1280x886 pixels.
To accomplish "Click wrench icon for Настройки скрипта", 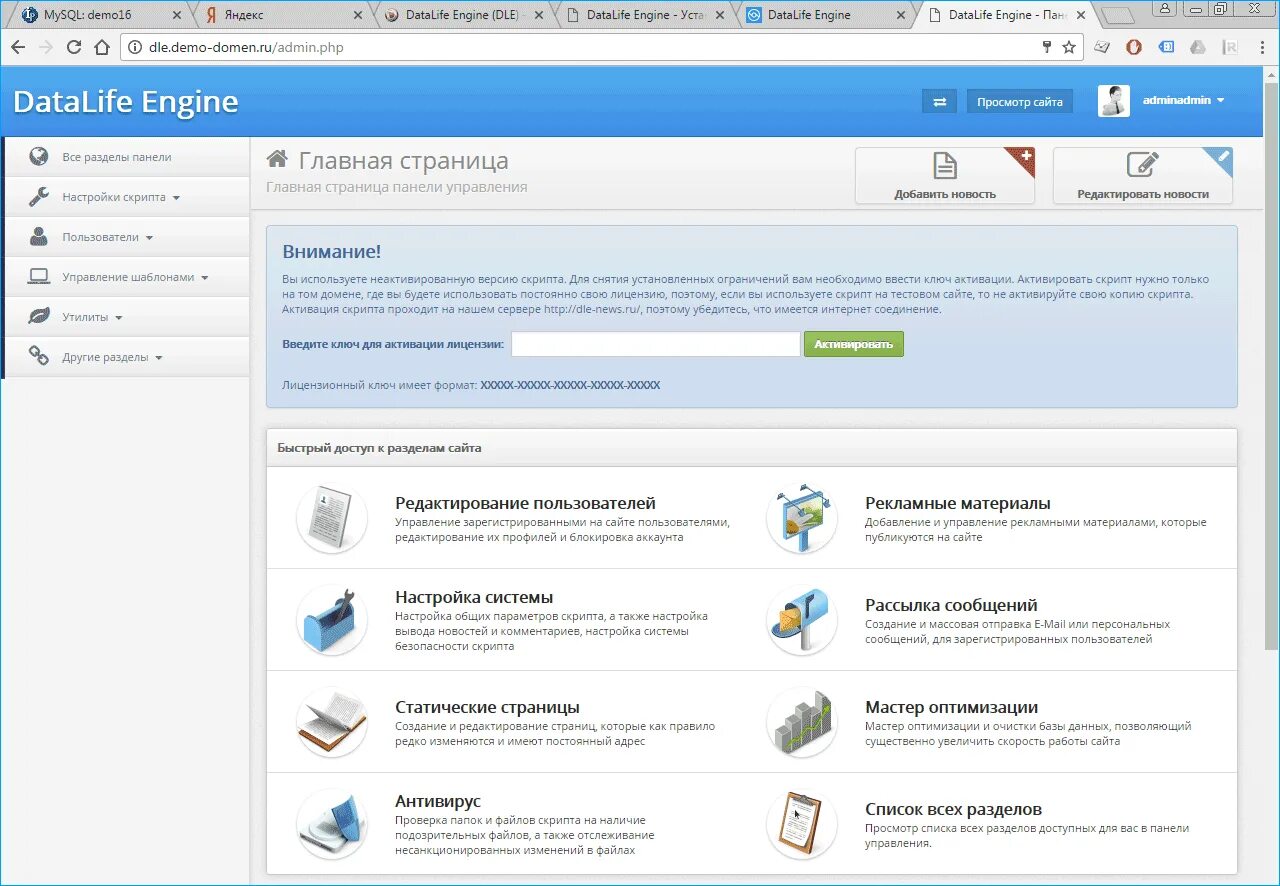I will pos(39,196).
